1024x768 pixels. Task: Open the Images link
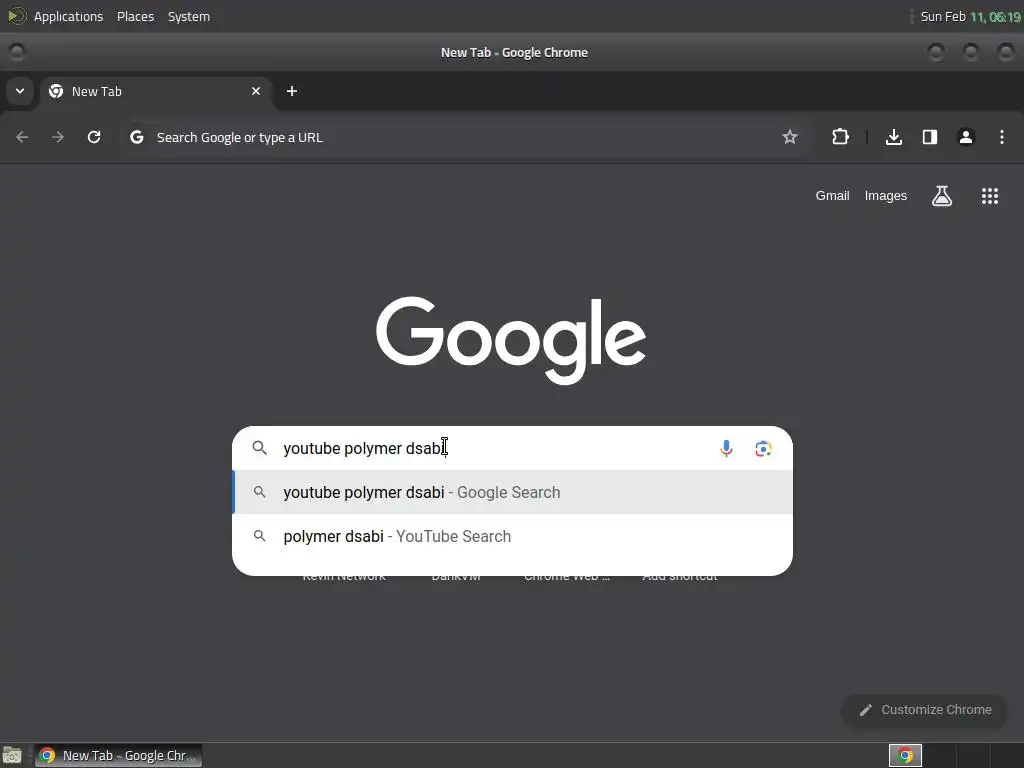click(886, 196)
